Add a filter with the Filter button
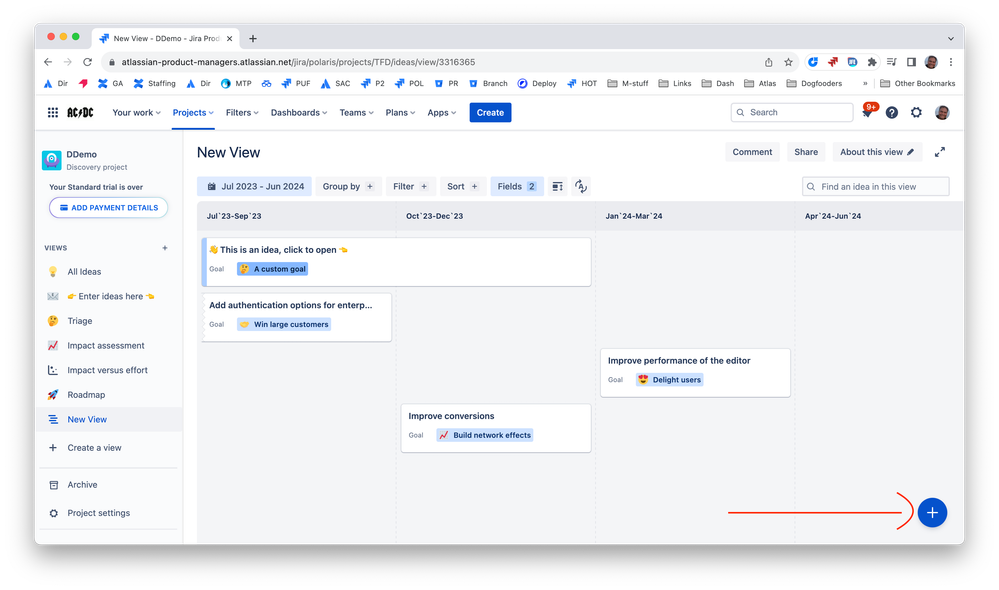Viewport: 999px width, 590px height. coord(410,187)
